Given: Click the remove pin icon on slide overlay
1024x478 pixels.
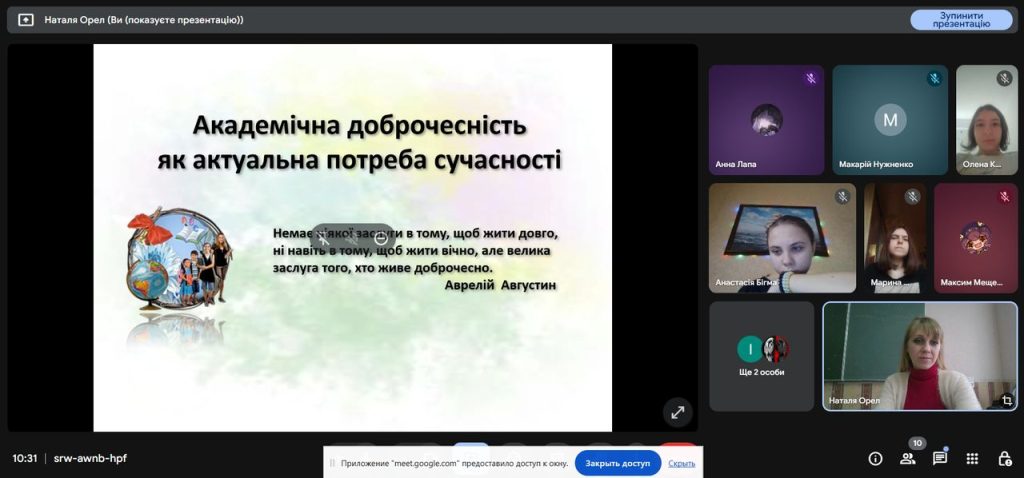Looking at the screenshot, I should click(381, 238).
